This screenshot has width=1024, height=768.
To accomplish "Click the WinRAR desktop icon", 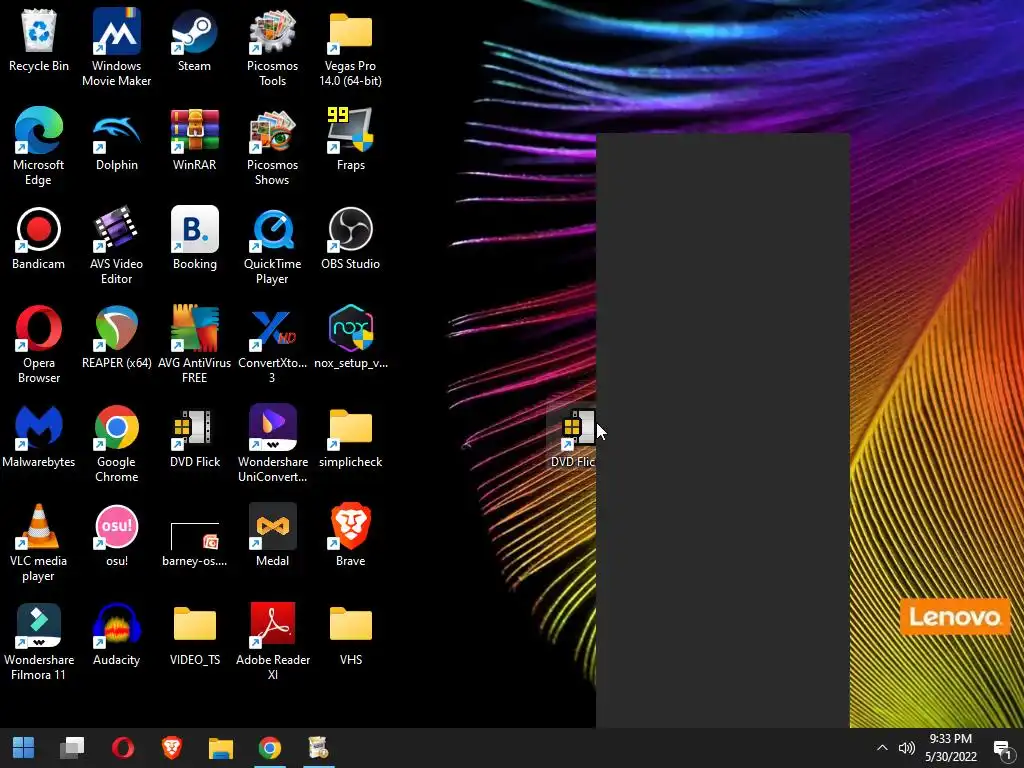I will click(194, 140).
